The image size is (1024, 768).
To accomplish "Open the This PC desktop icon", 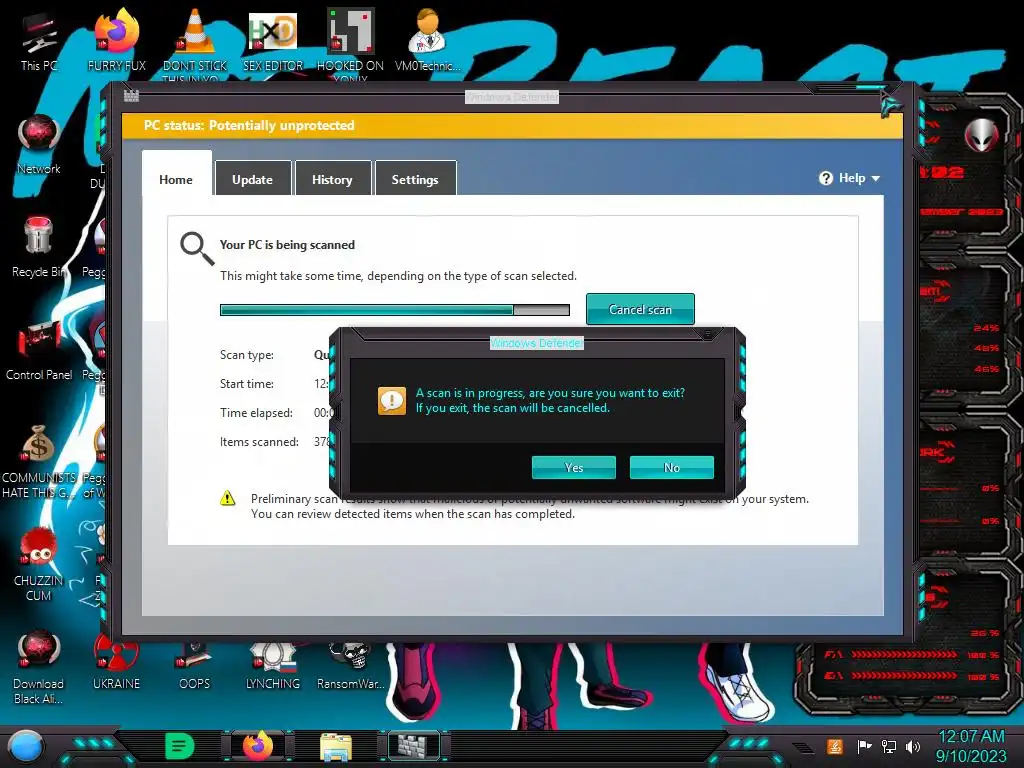I will [x=39, y=40].
